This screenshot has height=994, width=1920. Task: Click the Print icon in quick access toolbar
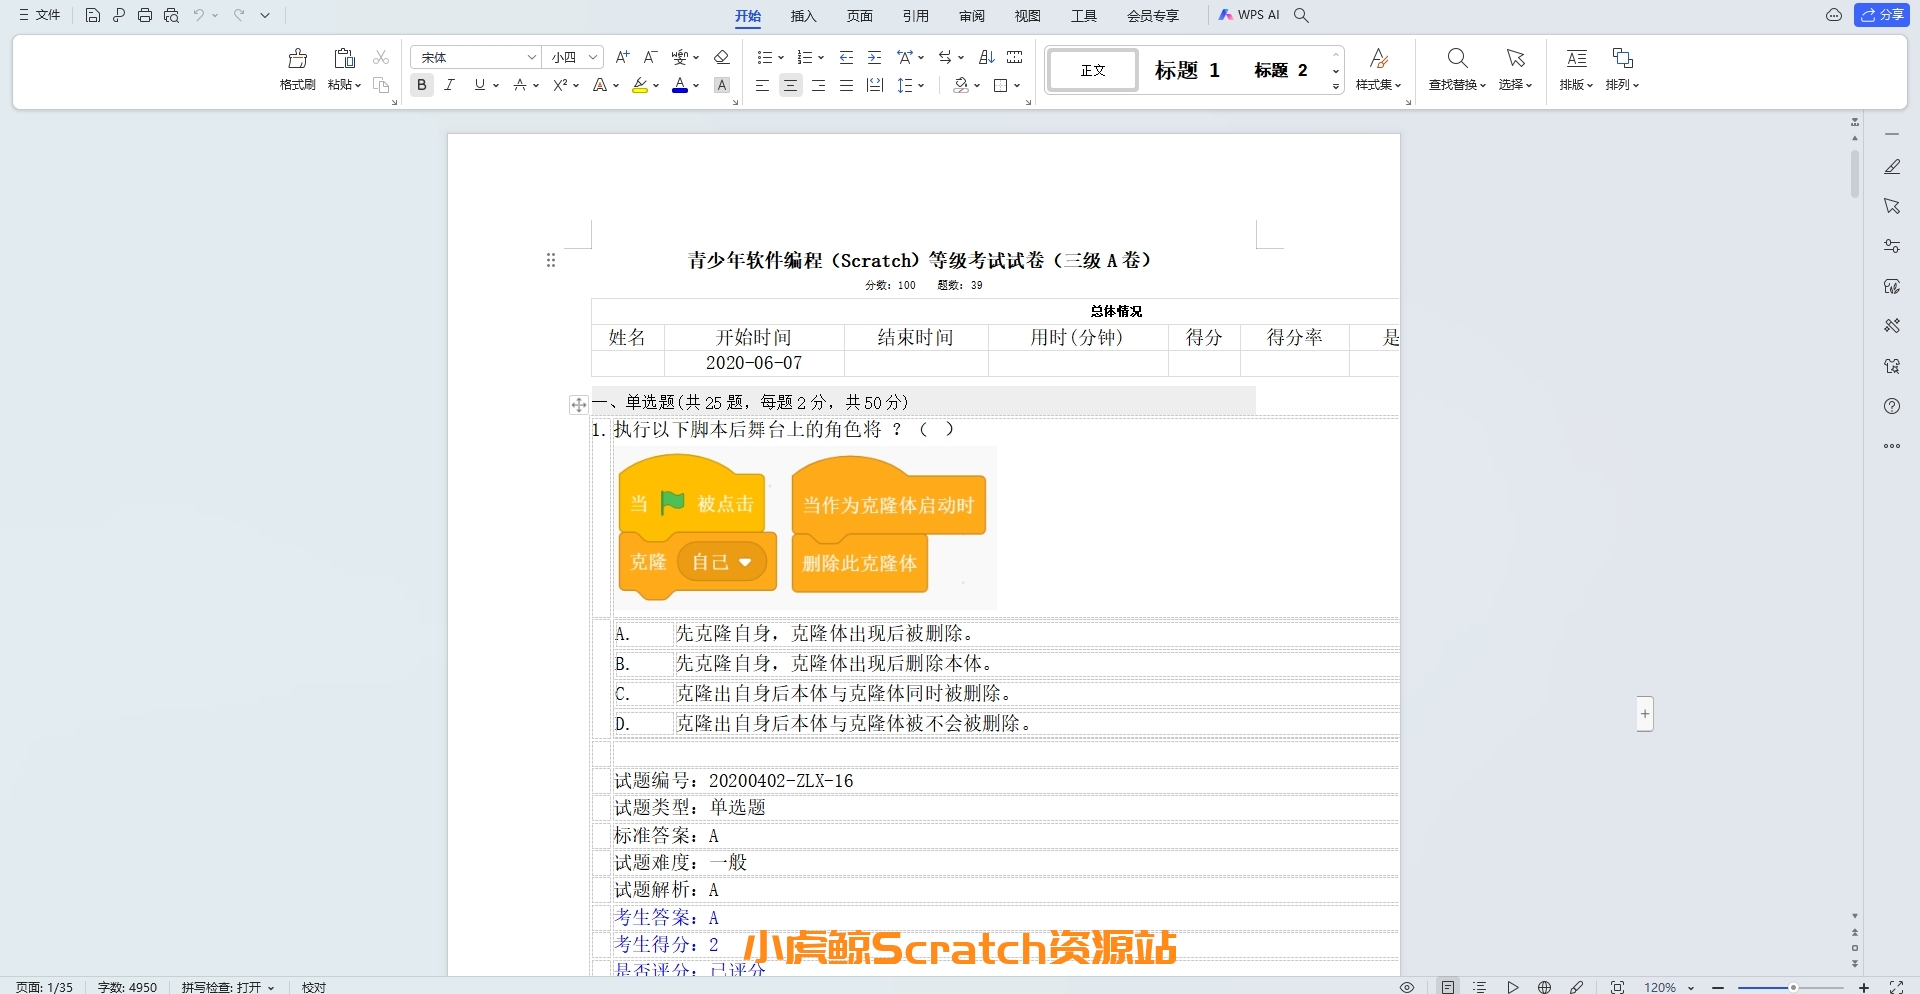(x=145, y=15)
